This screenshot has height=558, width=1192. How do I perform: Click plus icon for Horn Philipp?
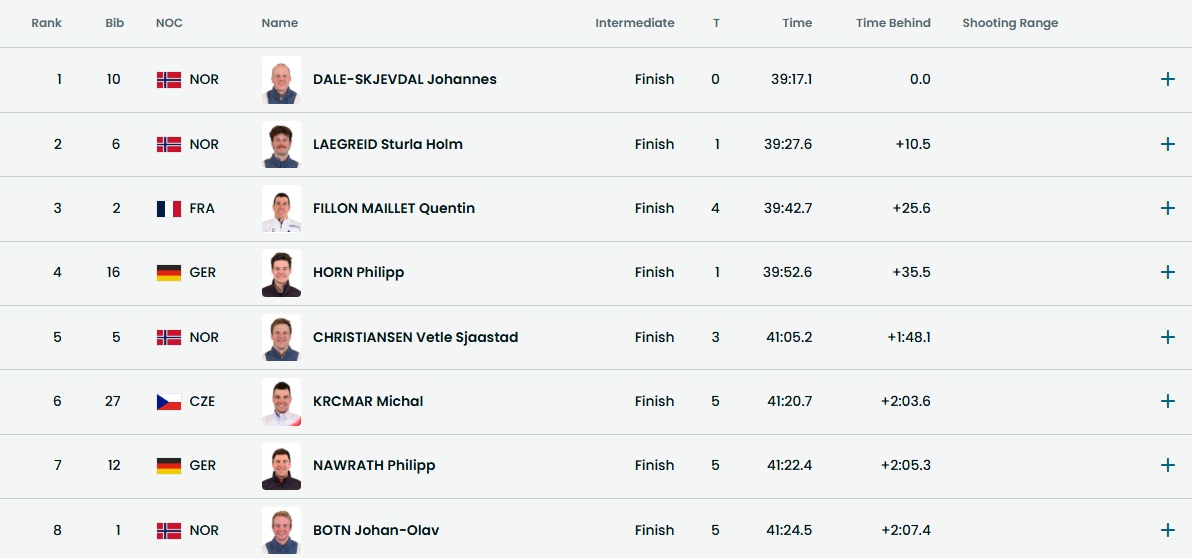click(1167, 272)
